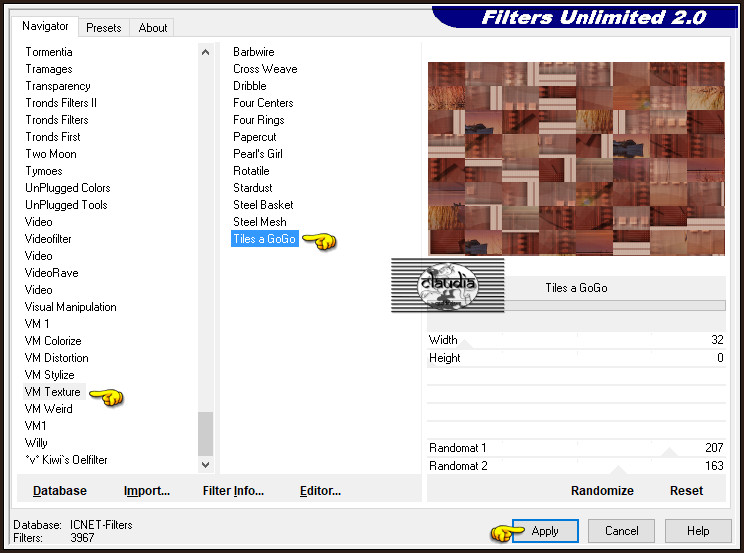Viewport: 744px width, 553px height.
Task: Choose the Rotatile filter
Action: click(x=251, y=171)
